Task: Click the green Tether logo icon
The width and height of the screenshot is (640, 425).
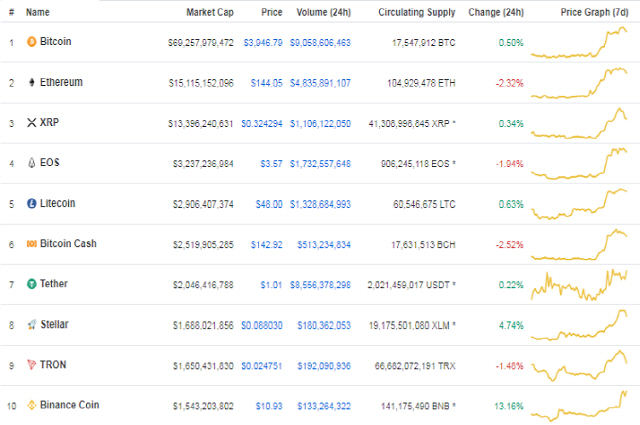Action: pos(31,284)
